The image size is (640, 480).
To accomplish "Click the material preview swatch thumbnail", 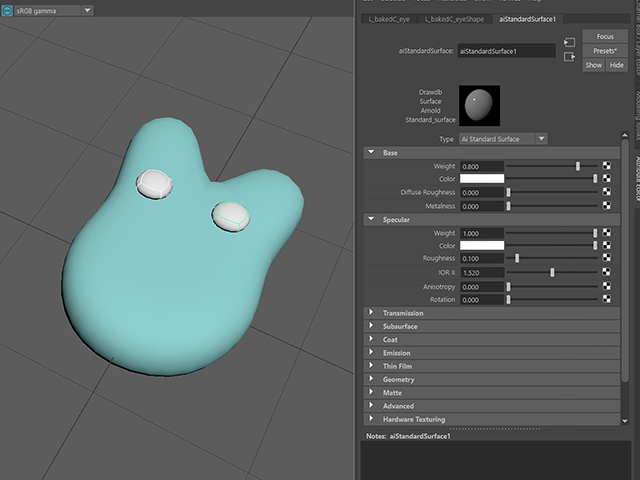I will pos(479,106).
